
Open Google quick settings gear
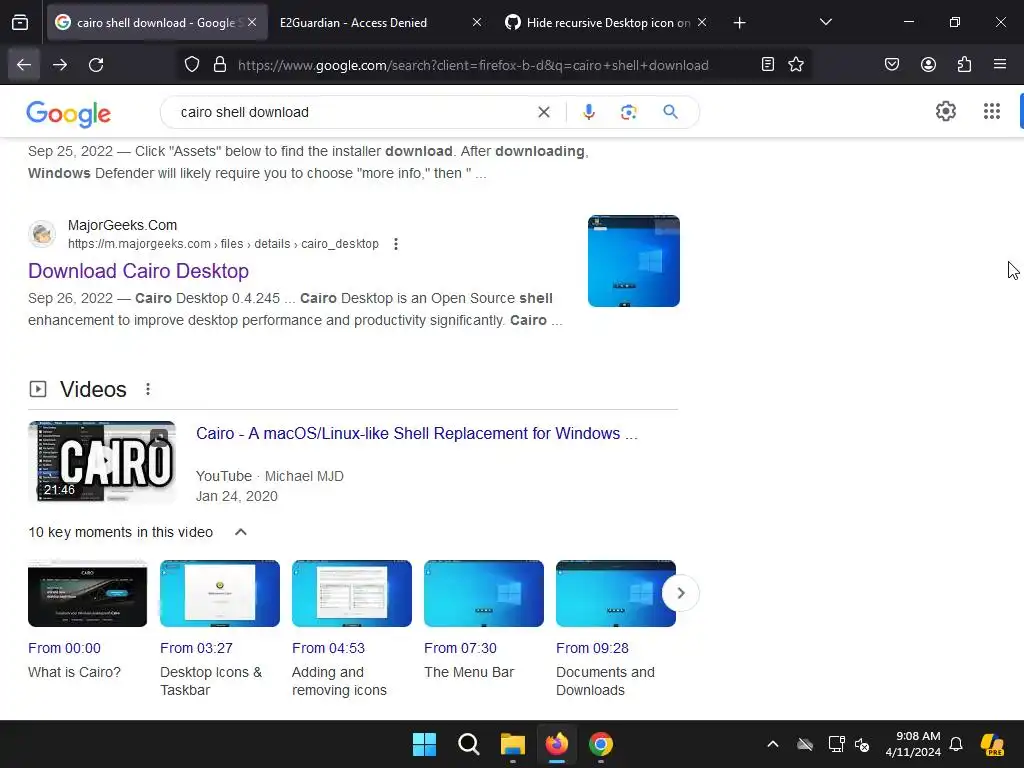(946, 112)
